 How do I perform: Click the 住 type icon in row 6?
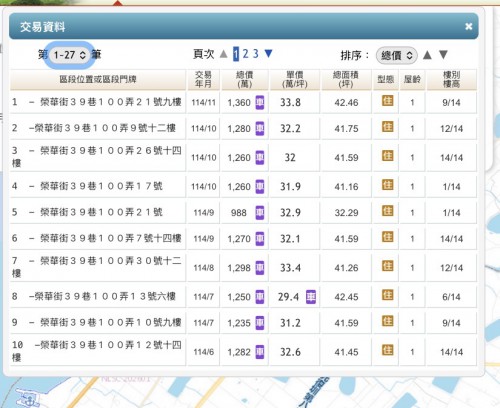387,237
